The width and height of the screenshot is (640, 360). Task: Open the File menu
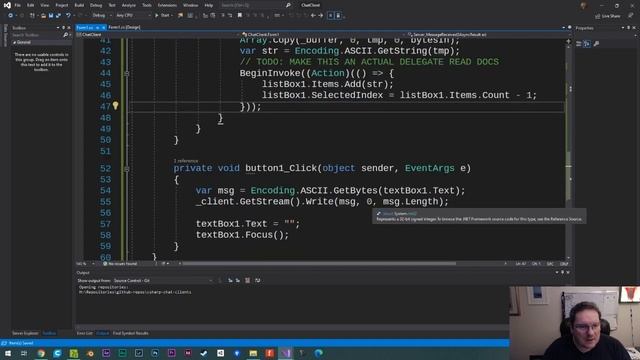pyautogui.click(x=18, y=5)
